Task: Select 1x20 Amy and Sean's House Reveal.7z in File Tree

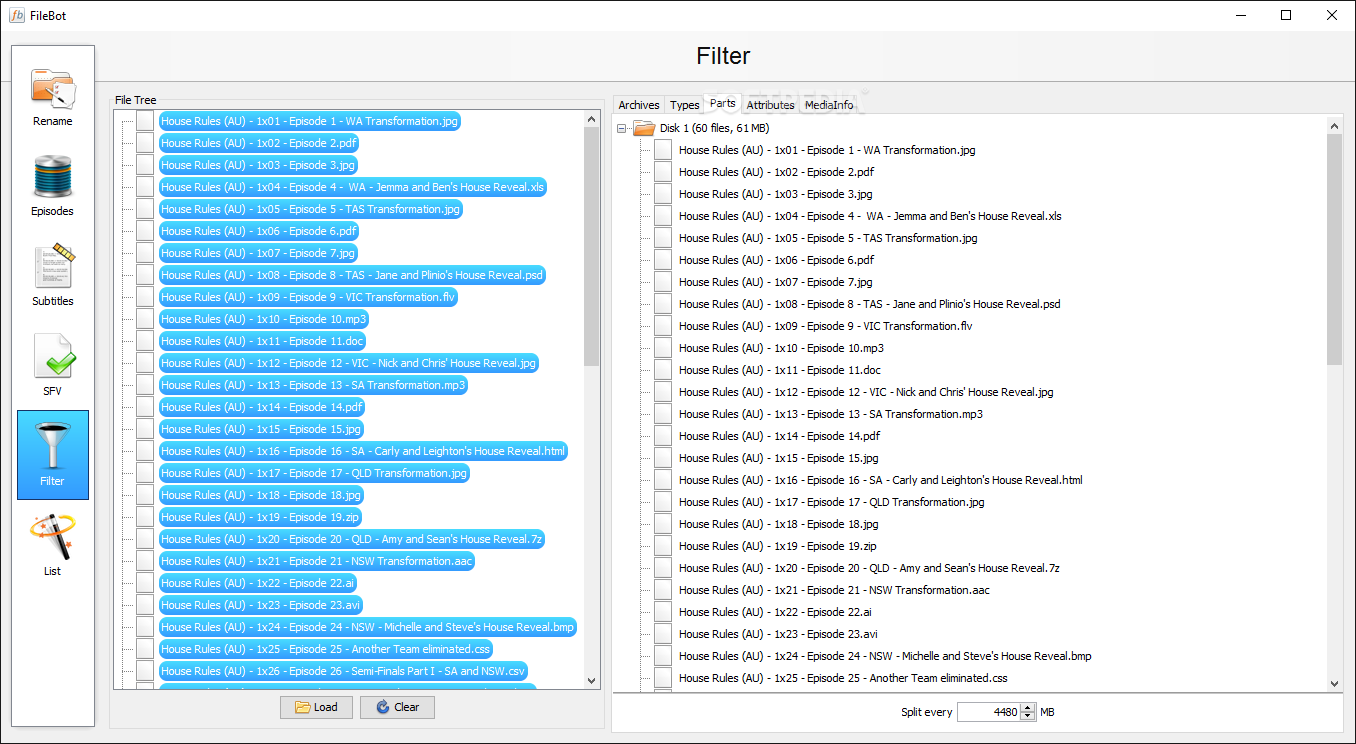Action: [352, 539]
